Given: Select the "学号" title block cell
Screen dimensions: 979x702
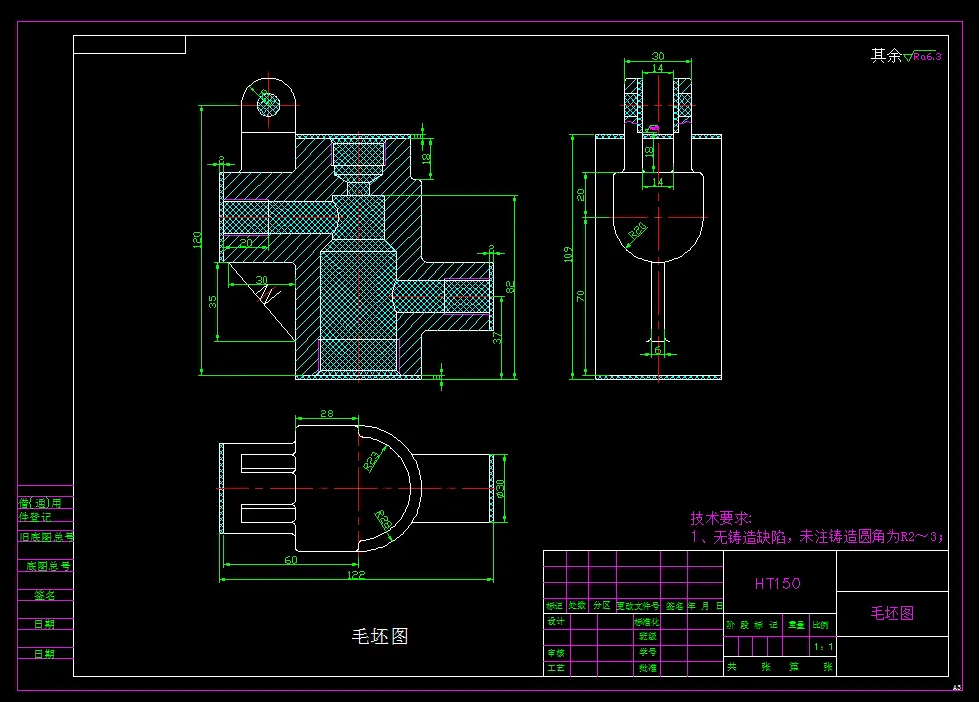Looking at the screenshot, I should pyautogui.click(x=648, y=652).
